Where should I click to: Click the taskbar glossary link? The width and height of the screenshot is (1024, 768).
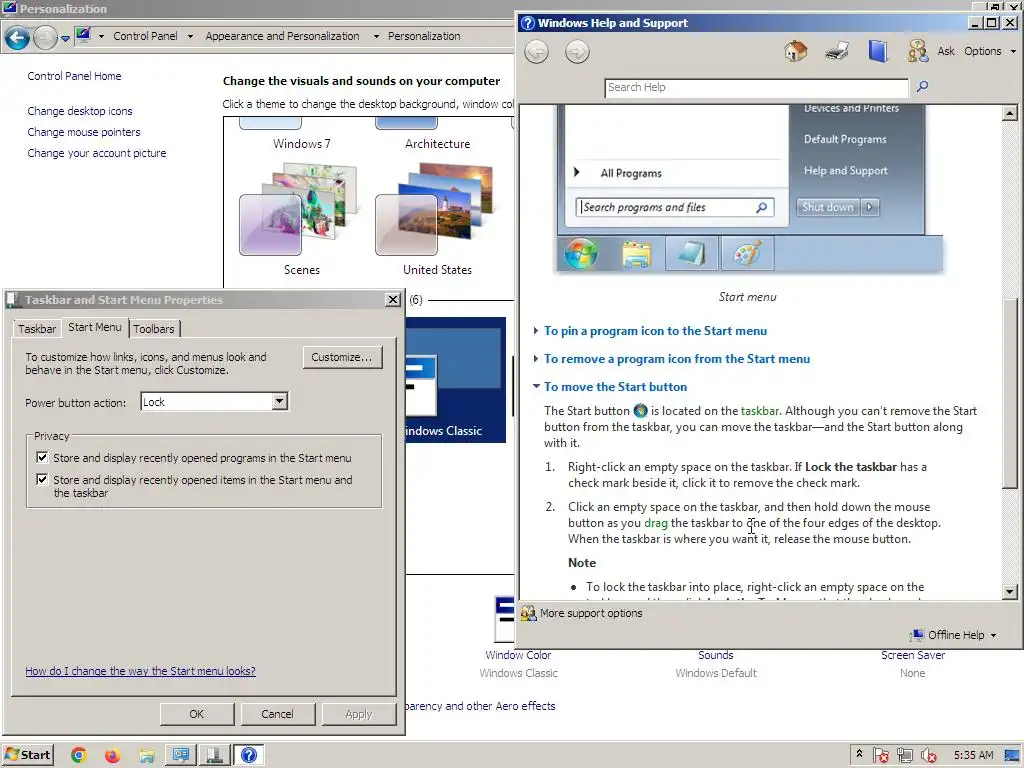(760, 411)
